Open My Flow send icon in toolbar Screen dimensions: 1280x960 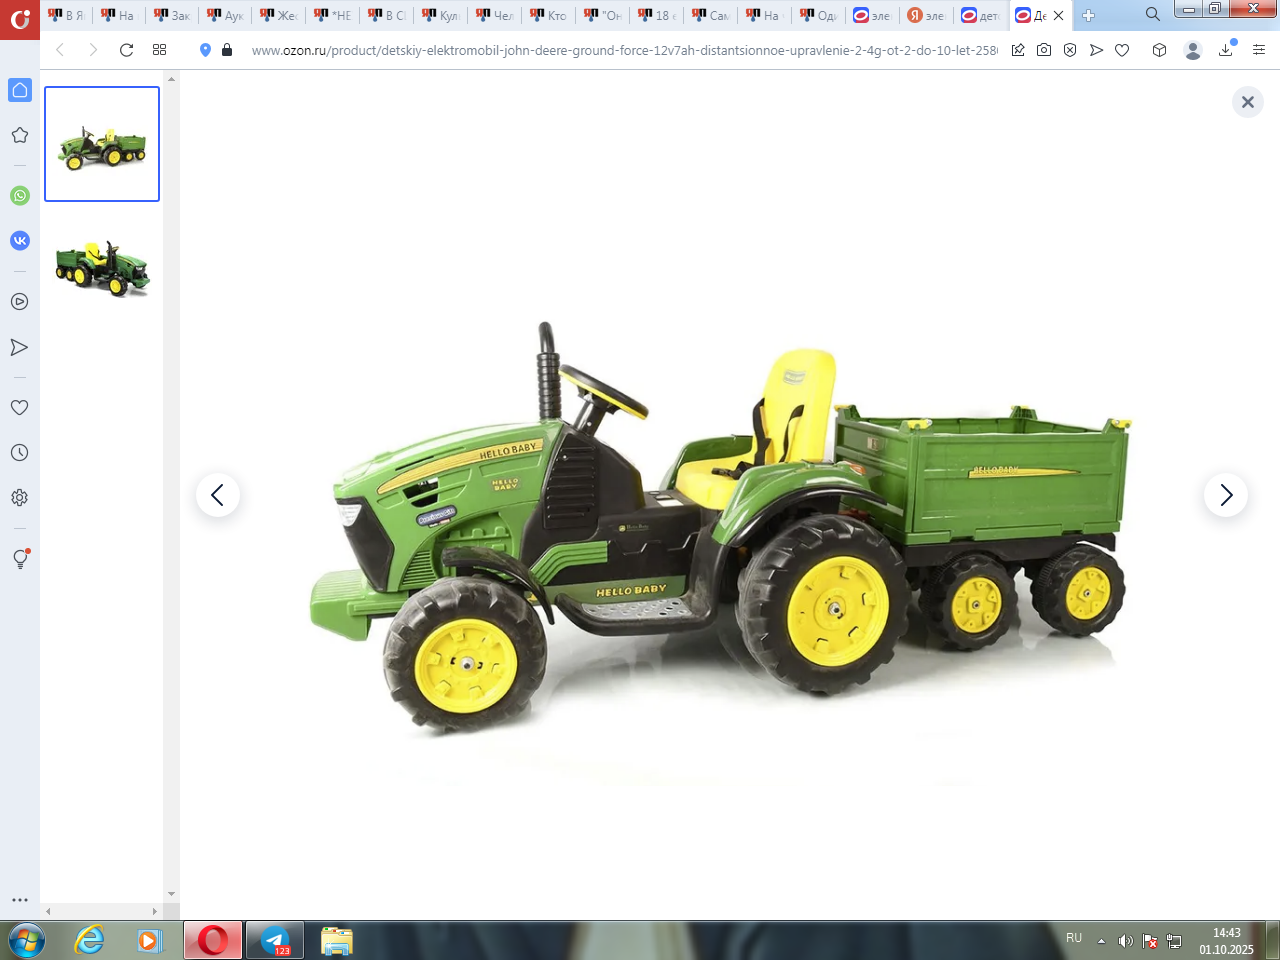coord(1096,50)
